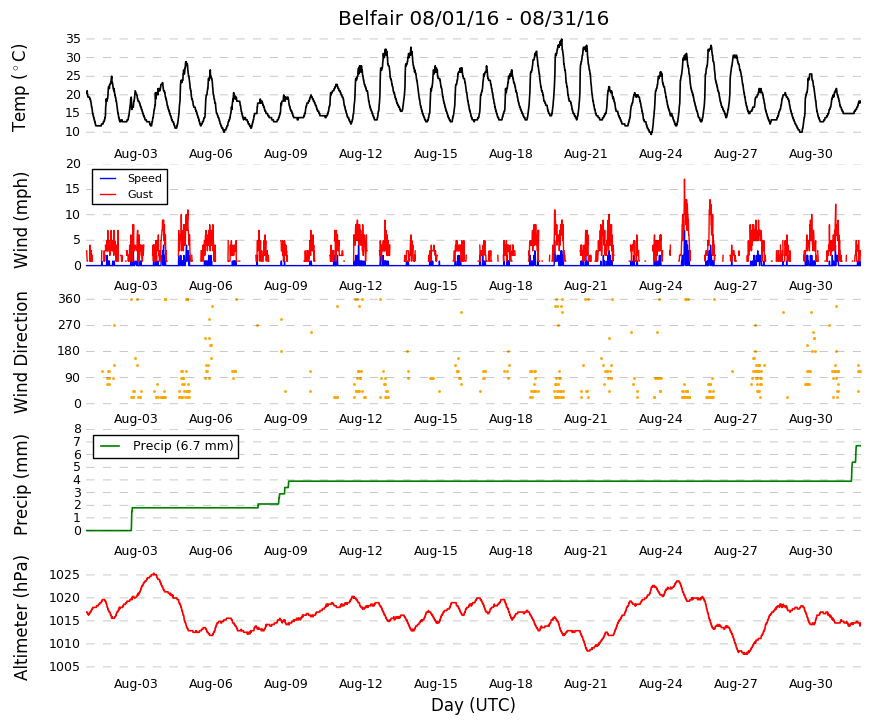
Task: Click the Wind Direction axis label
Action: [x=20, y=352]
